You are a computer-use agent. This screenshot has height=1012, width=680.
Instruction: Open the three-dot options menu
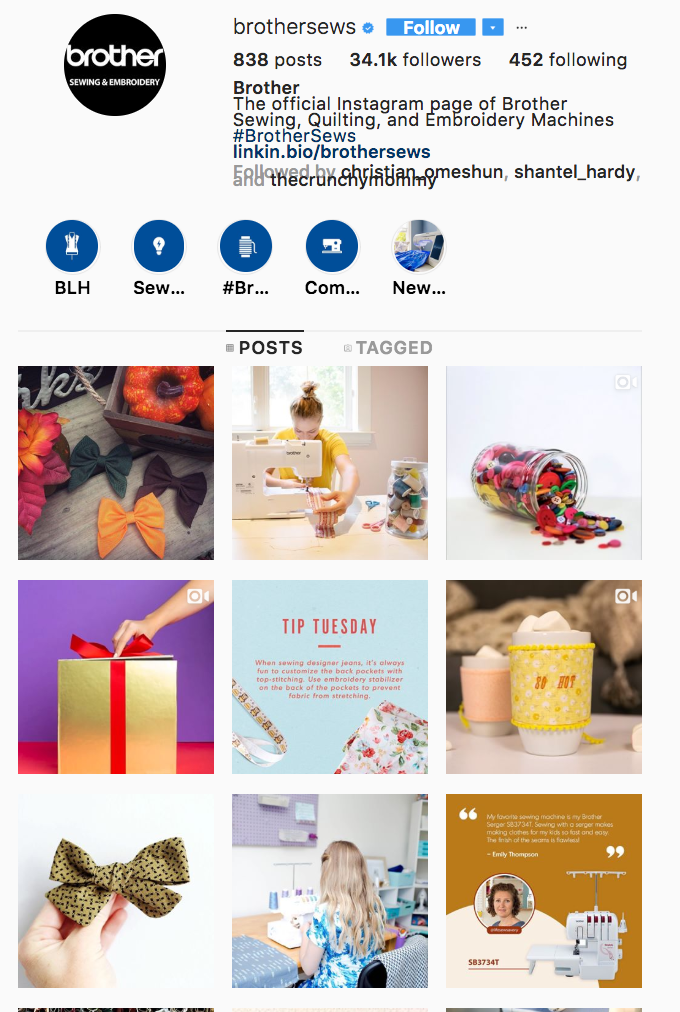tap(521, 28)
